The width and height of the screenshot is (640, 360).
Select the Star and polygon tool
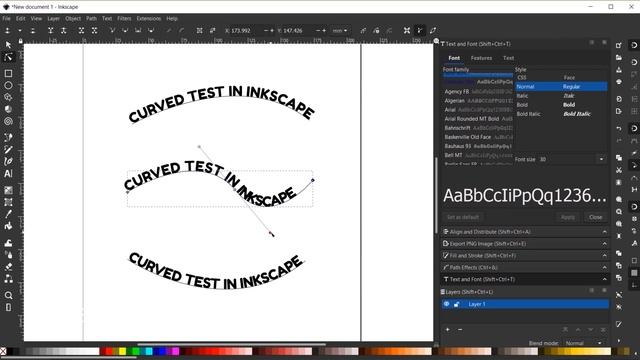[x=8, y=97]
